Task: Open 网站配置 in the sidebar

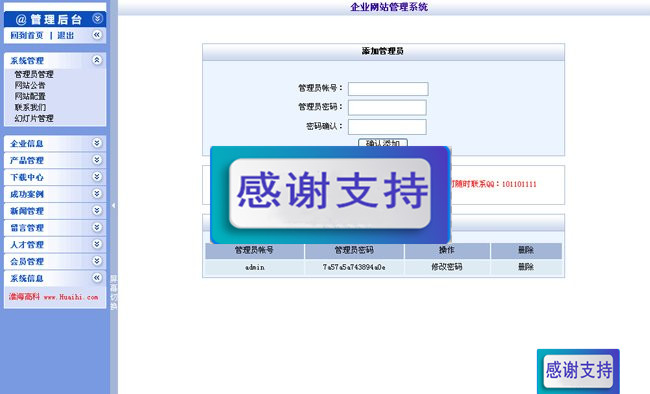Action: pos(30,96)
